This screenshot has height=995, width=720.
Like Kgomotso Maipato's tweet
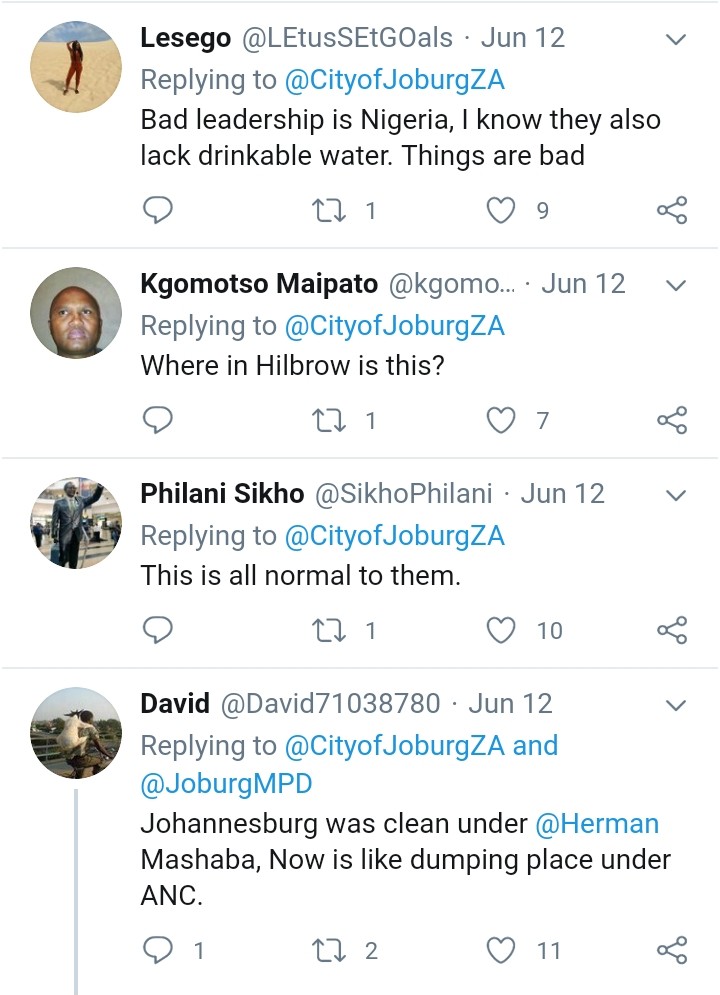tap(501, 420)
